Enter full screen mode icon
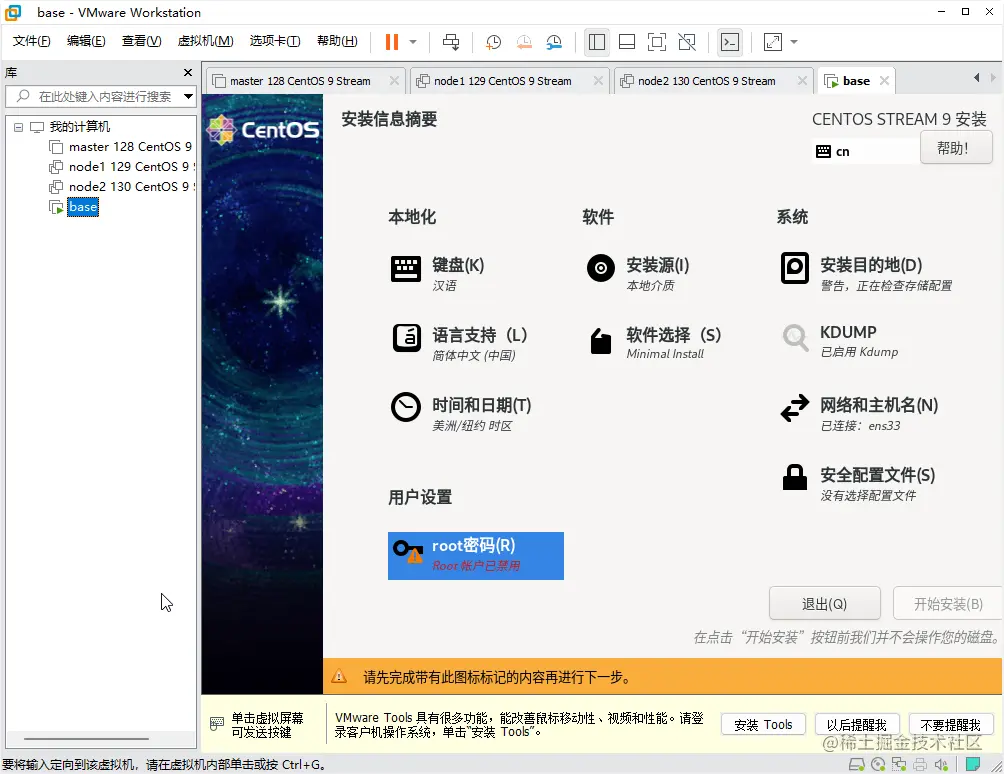1004x774 pixels. (657, 42)
